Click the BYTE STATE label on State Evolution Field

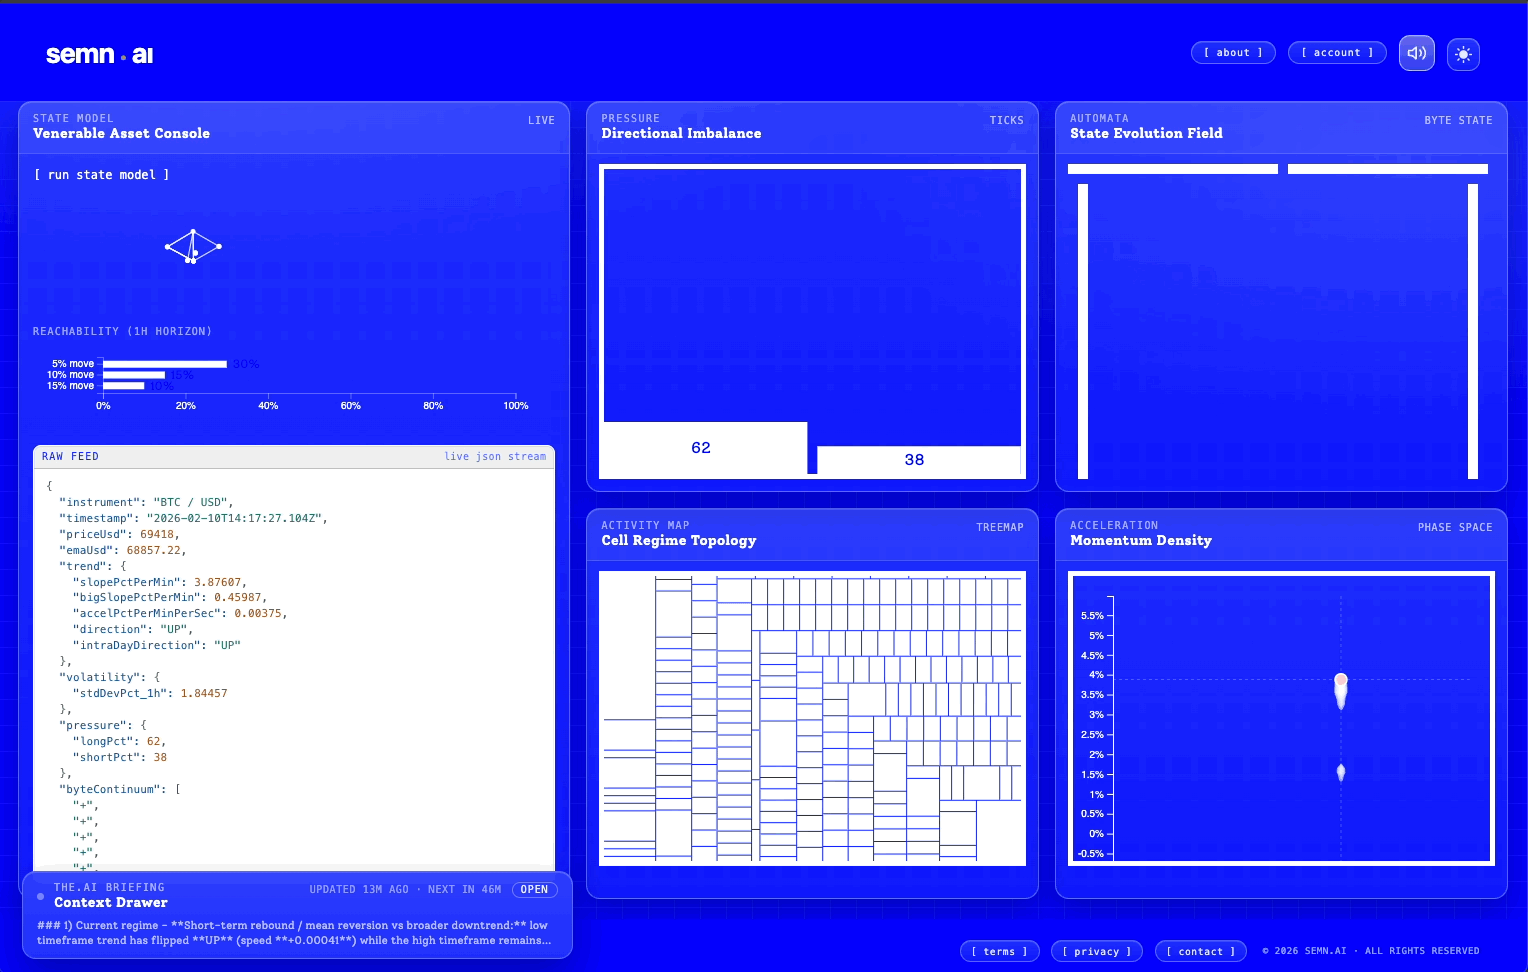(1459, 119)
